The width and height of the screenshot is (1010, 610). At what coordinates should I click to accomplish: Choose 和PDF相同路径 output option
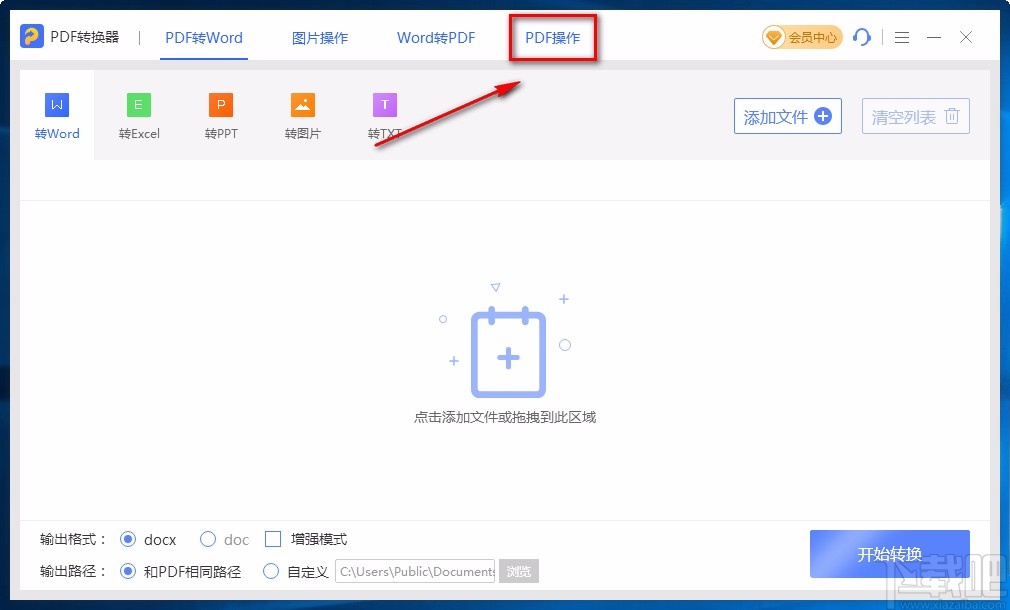coord(128,571)
